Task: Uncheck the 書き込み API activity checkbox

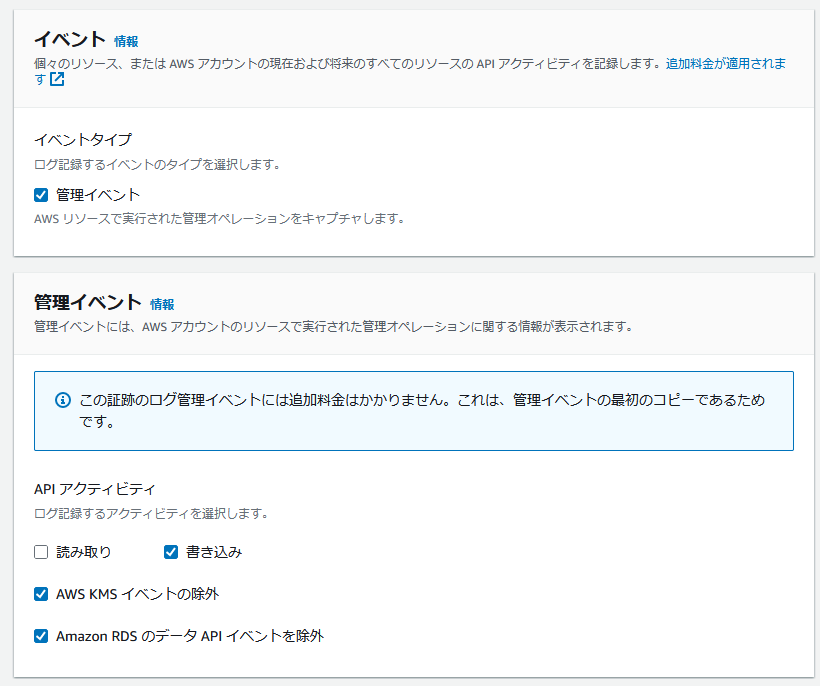Action: [171, 552]
